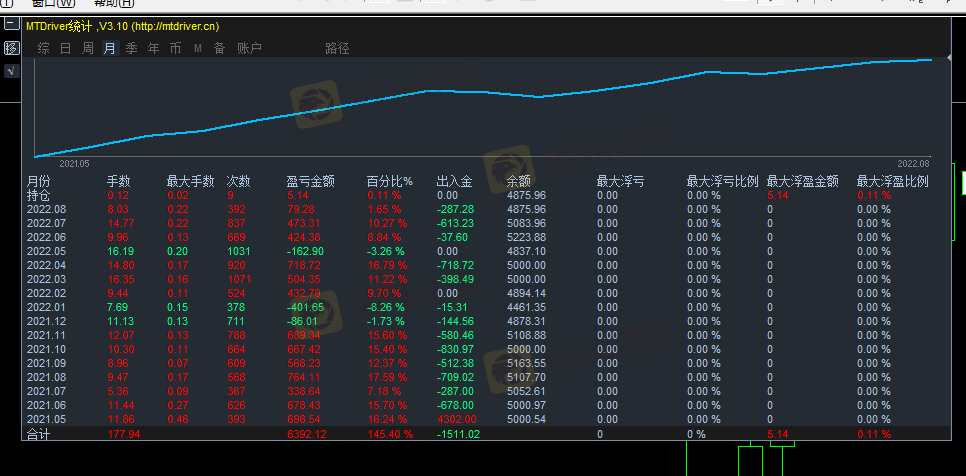Switch to the 综 summary tab
Viewport: 966px width, 476px height.
click(43, 48)
